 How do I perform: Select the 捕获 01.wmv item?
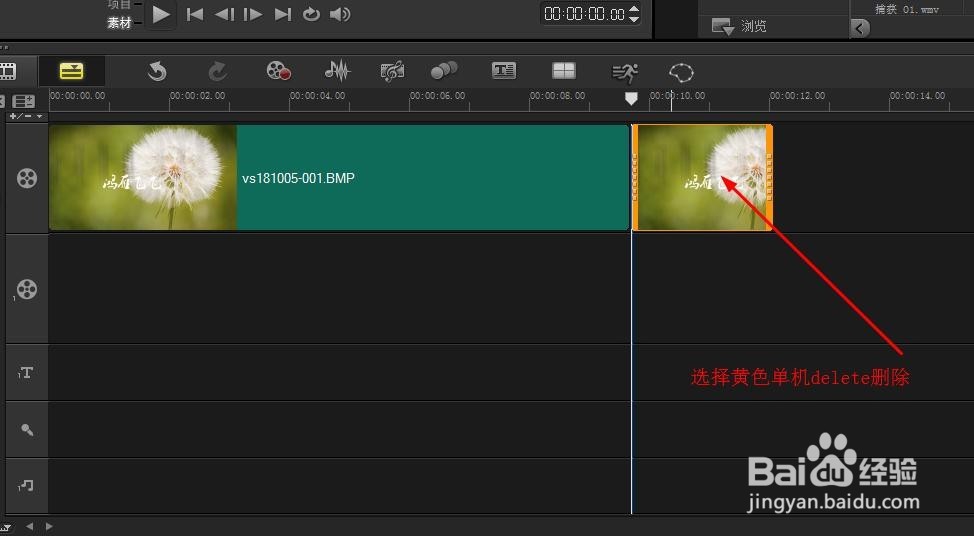point(906,9)
